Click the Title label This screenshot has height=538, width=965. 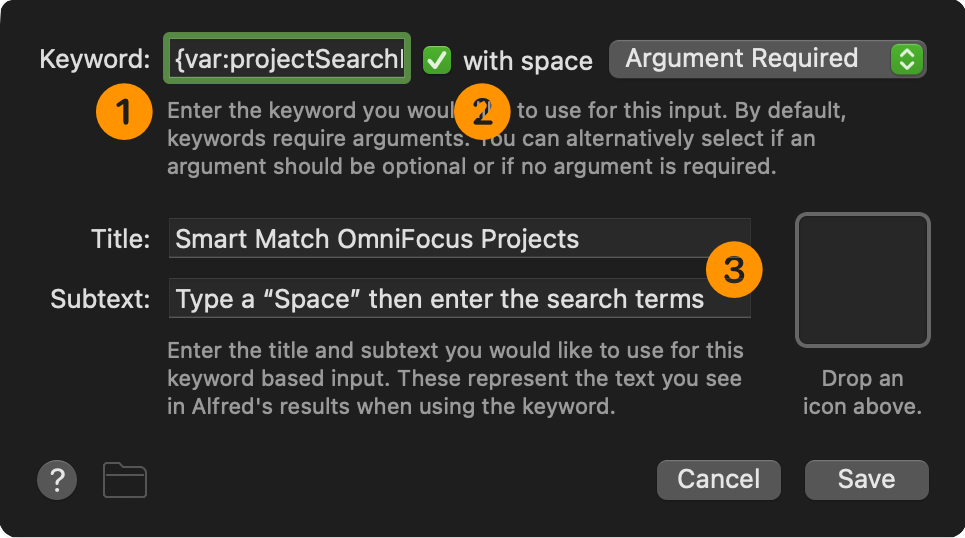coord(121,239)
